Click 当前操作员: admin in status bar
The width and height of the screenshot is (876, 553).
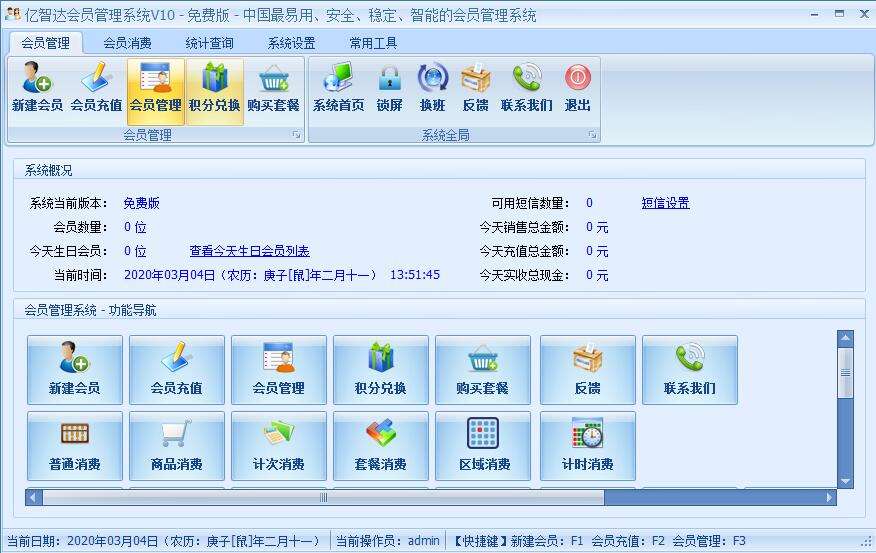coord(387,541)
